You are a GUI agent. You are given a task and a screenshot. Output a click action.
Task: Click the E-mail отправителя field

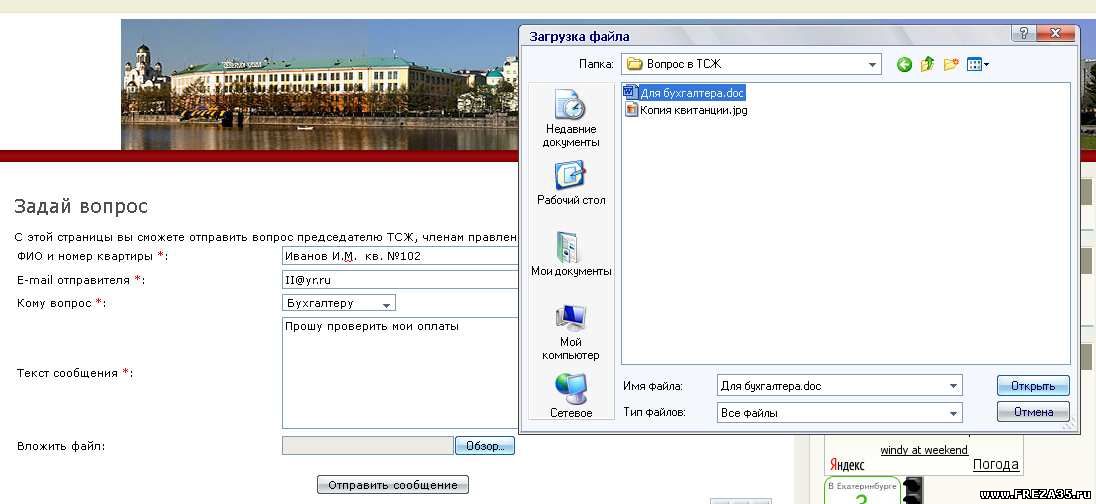[x=401, y=280]
